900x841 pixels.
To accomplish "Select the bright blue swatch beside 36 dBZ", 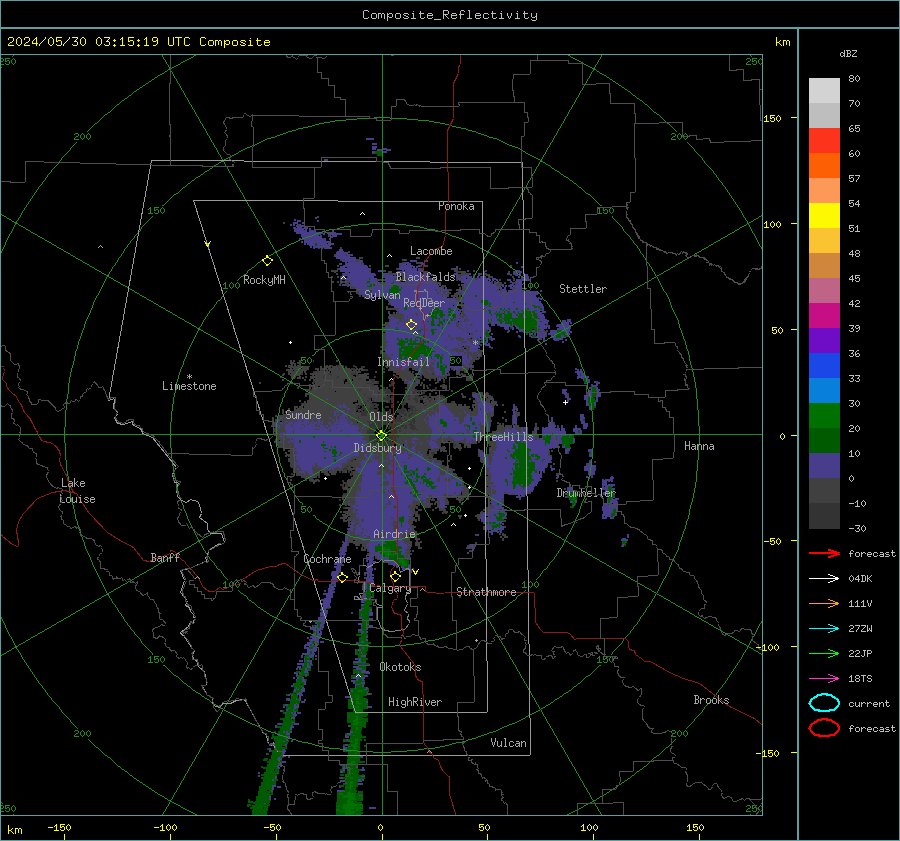I will [824, 365].
